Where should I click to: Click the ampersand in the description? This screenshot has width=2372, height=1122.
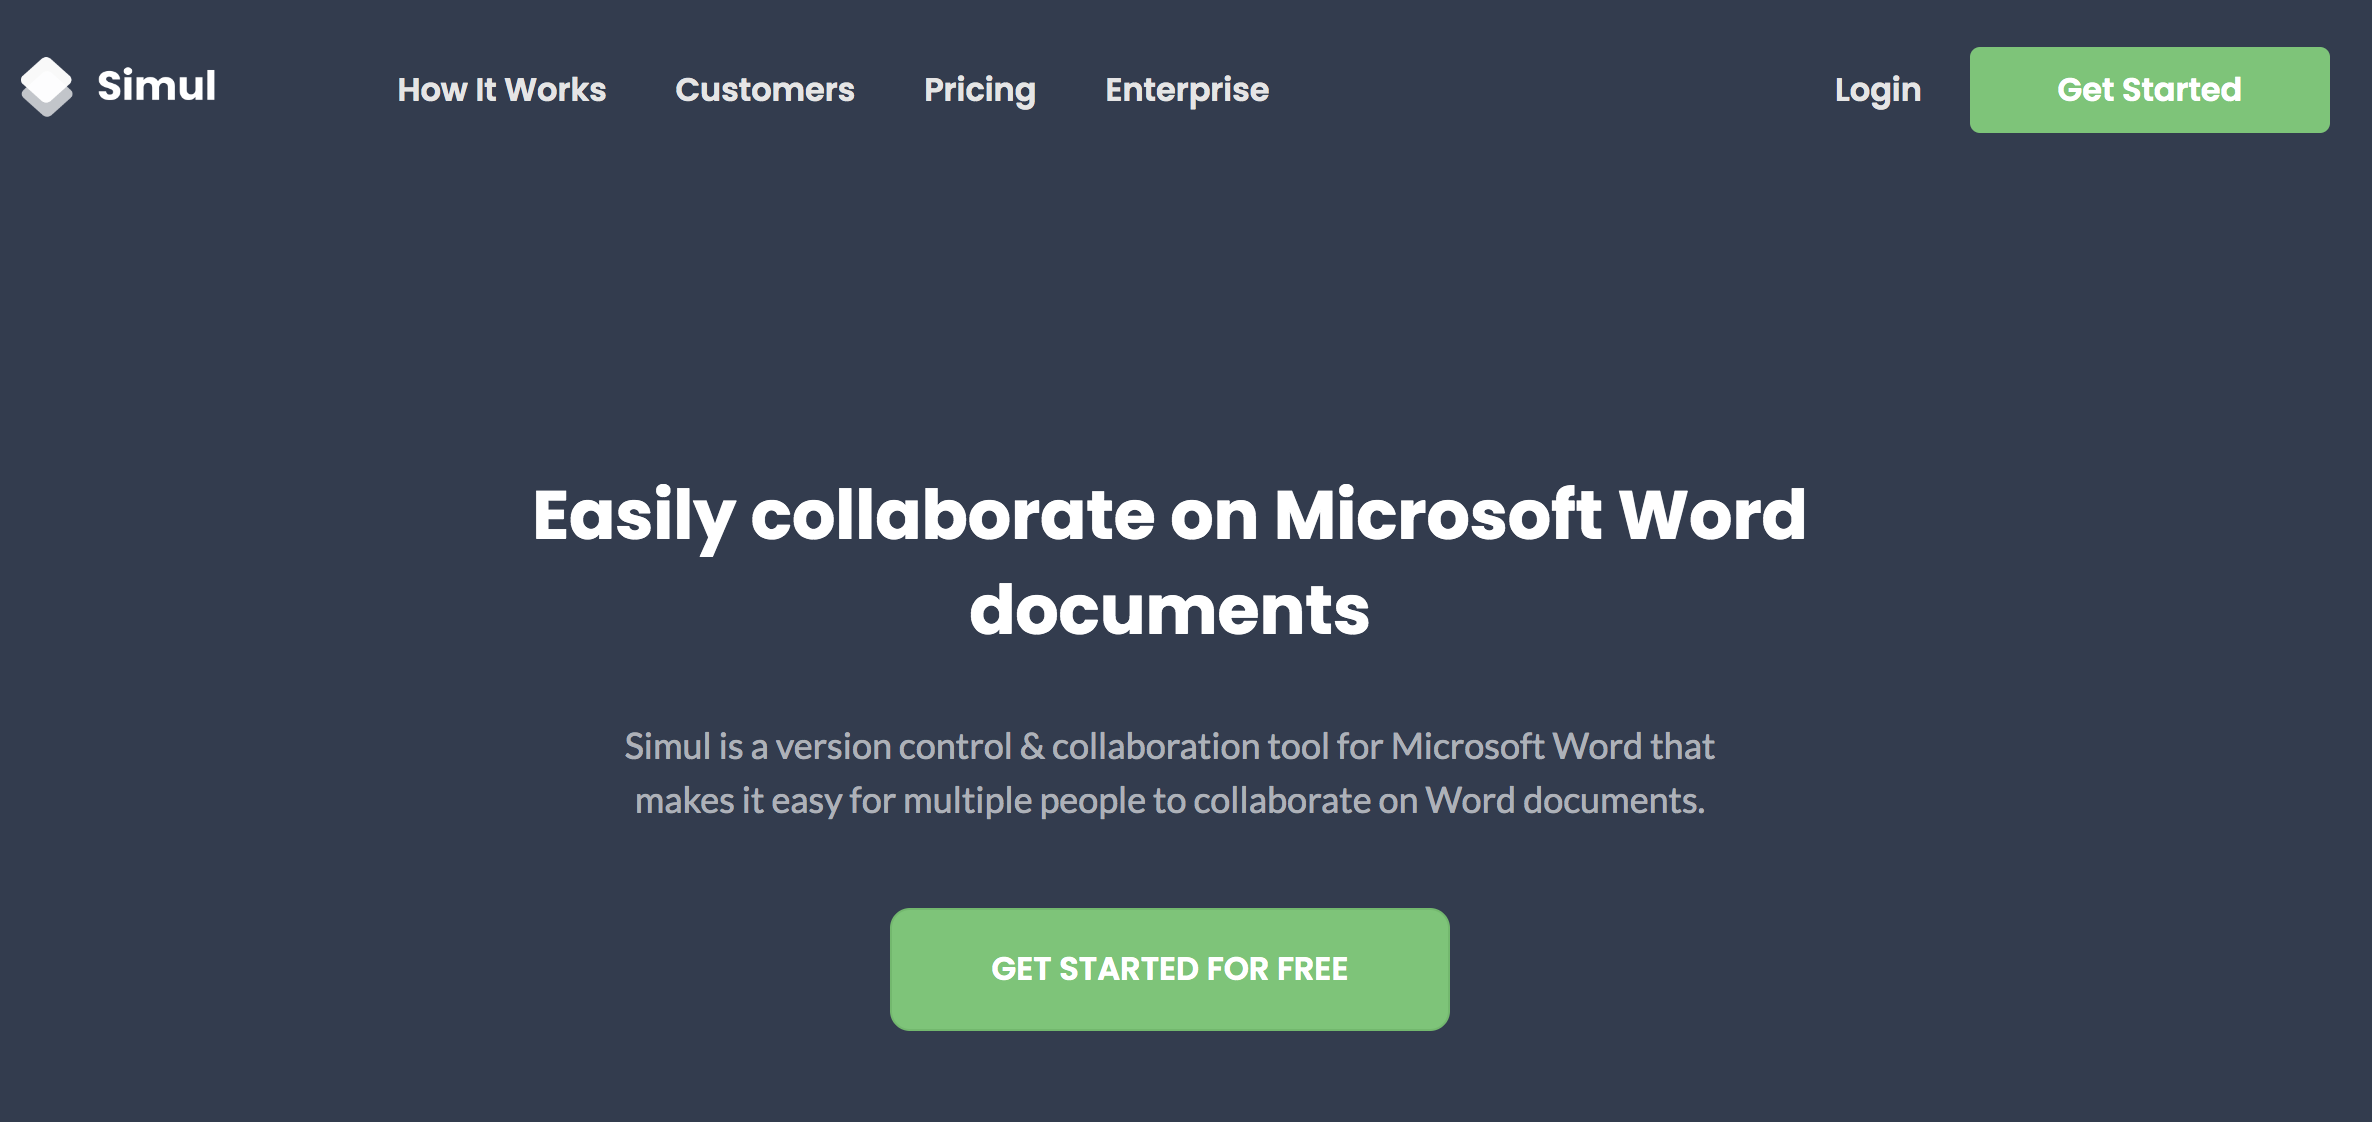click(x=1032, y=747)
